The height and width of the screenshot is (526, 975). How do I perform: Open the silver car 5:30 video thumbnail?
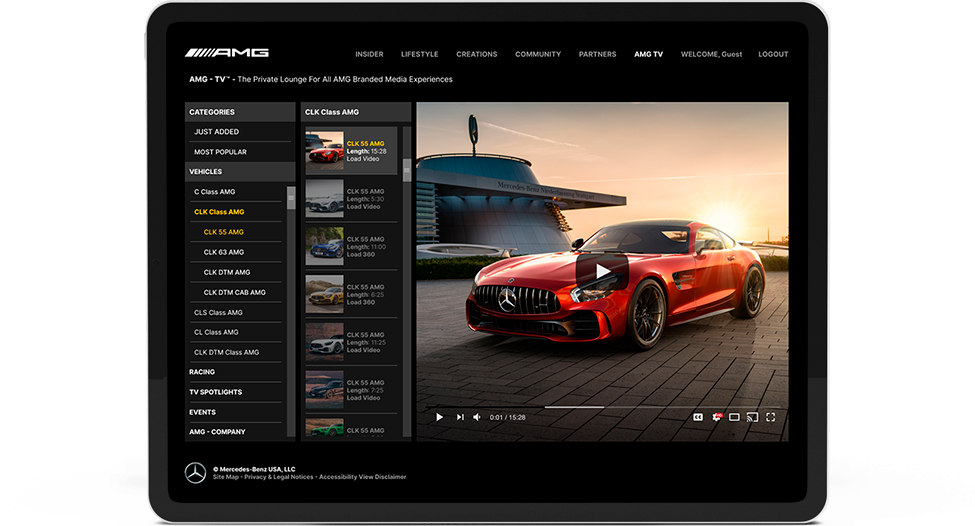tap(325, 198)
